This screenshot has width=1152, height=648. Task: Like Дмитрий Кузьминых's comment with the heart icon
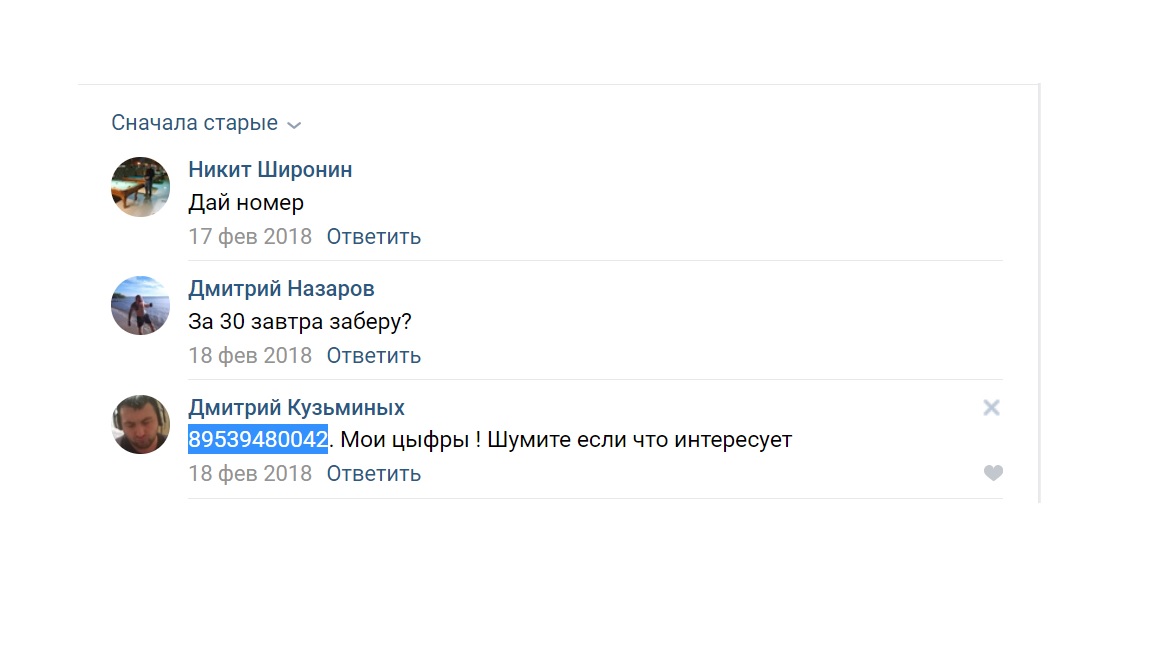[x=993, y=473]
